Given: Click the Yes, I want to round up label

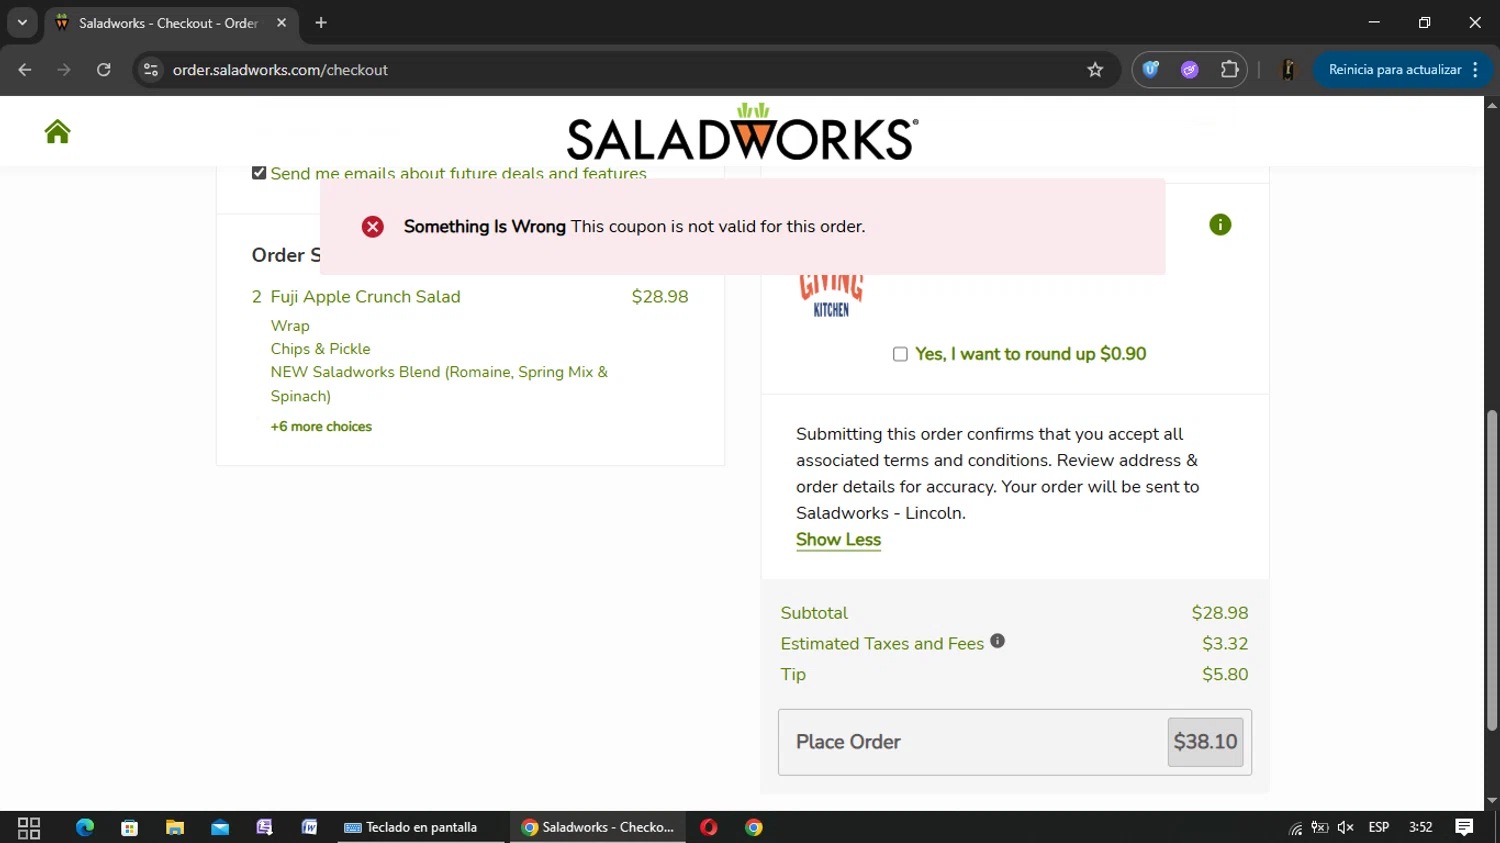Looking at the screenshot, I should 1030,354.
